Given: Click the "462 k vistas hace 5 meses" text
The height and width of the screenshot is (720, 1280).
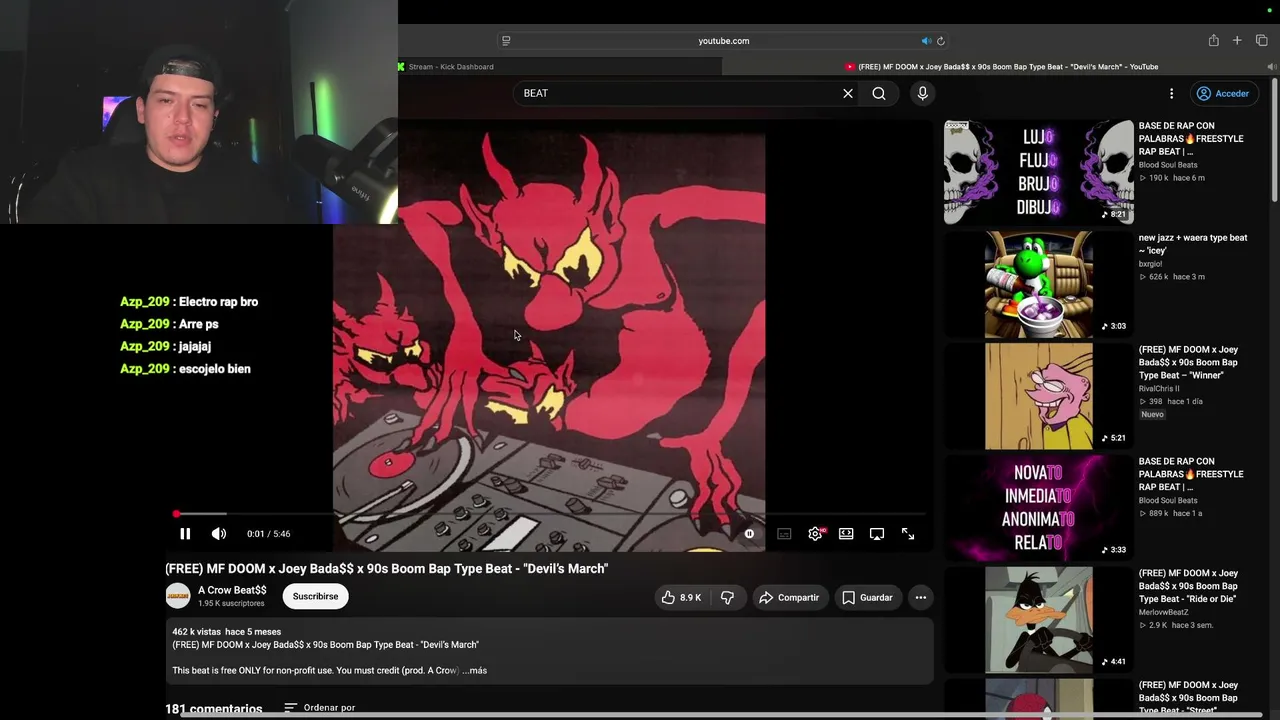Looking at the screenshot, I should [x=227, y=632].
